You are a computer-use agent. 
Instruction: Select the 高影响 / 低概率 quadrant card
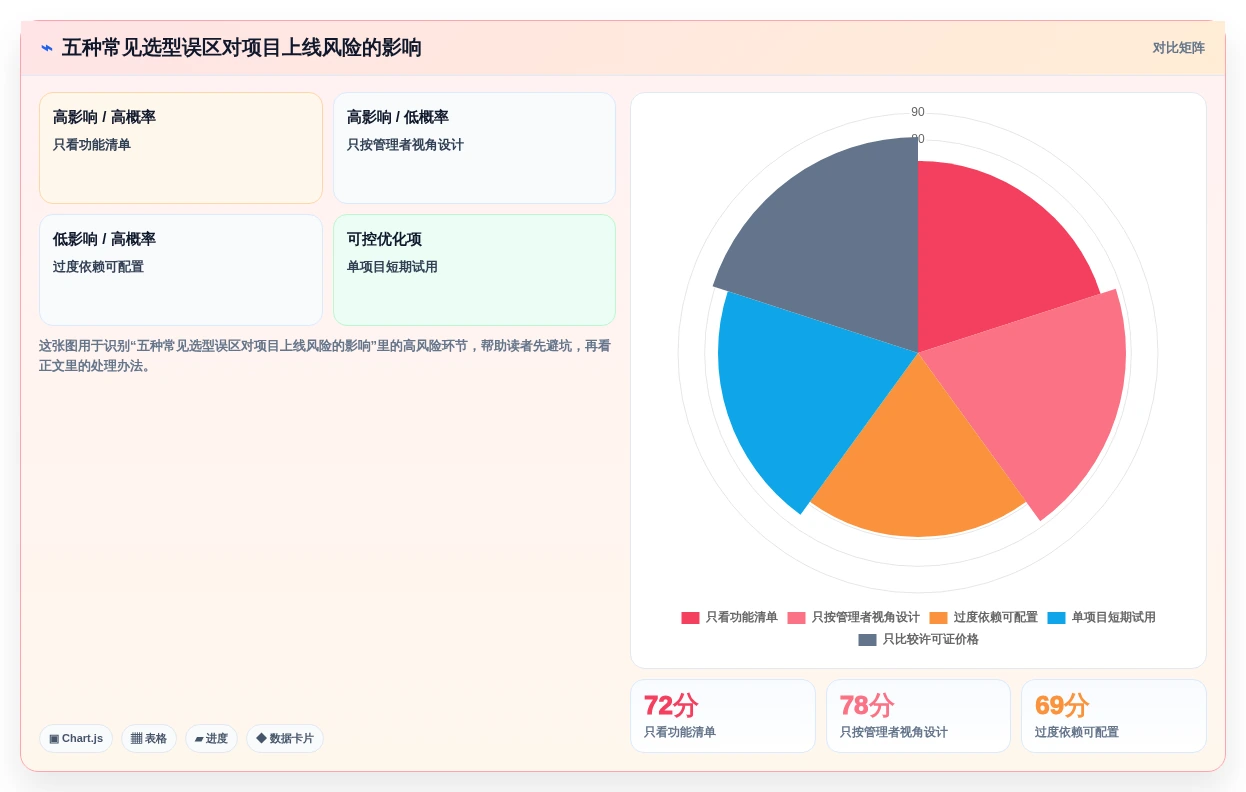pyautogui.click(x=474, y=148)
